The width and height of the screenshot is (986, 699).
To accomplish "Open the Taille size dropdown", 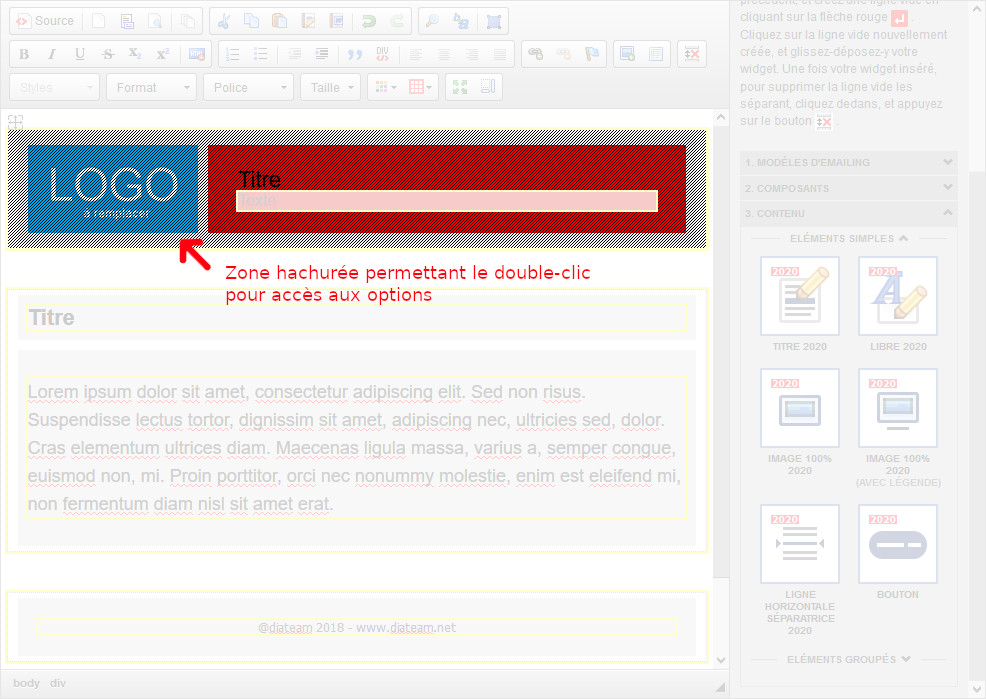I will [x=332, y=87].
